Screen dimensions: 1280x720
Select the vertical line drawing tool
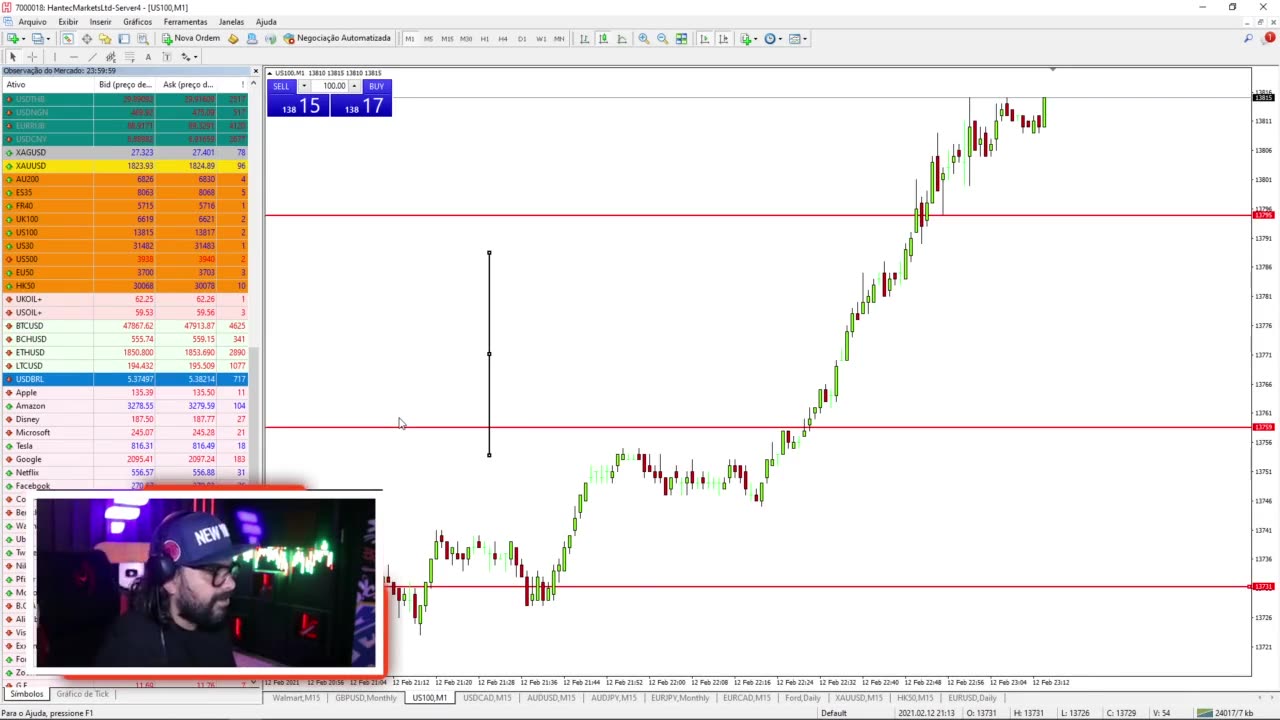pyautogui.click(x=55, y=57)
